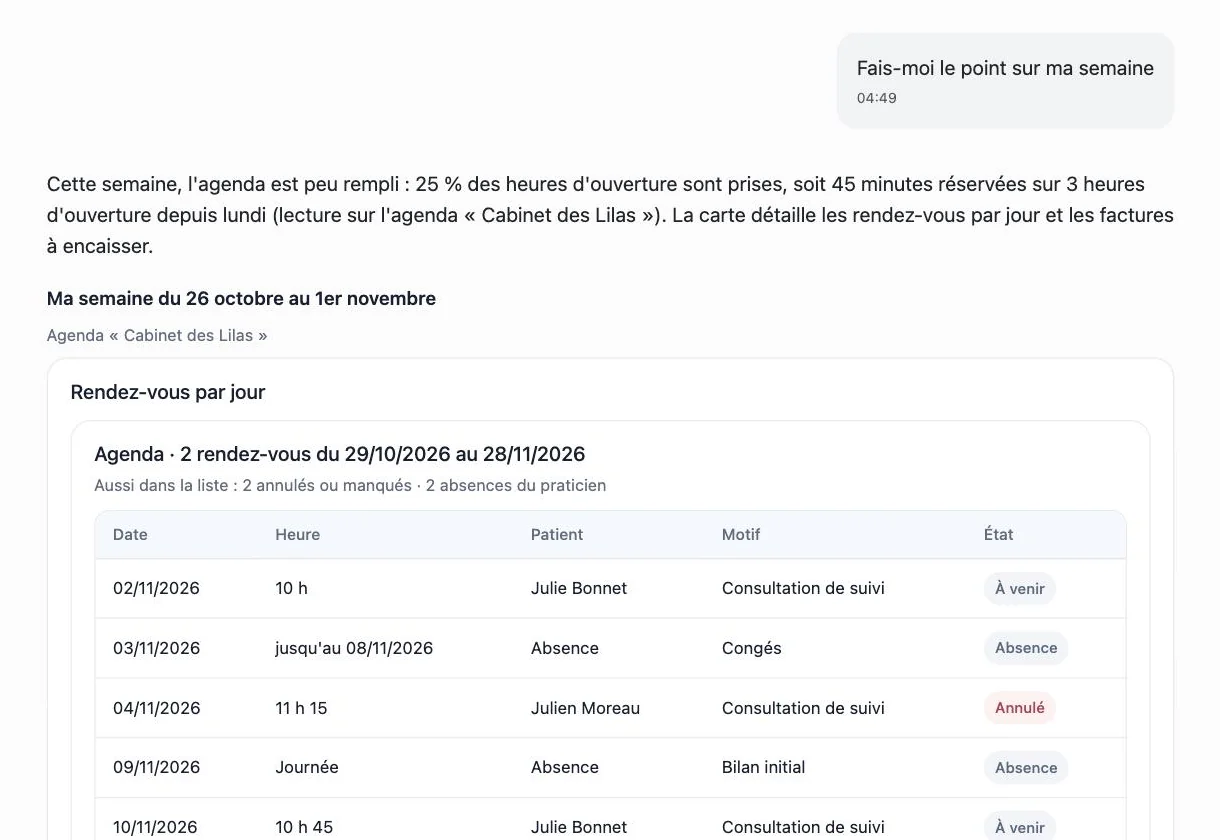Click the "Rendez-vous par jour" card title
The width and height of the screenshot is (1220, 840).
click(168, 392)
